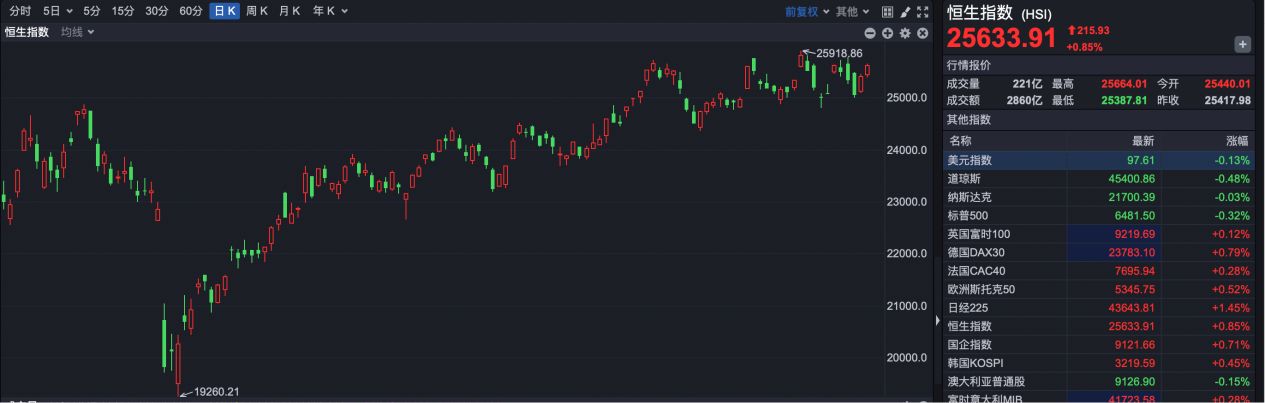Click the 恒生指数 label above the chart
The image size is (1265, 403).
pos(26,32)
